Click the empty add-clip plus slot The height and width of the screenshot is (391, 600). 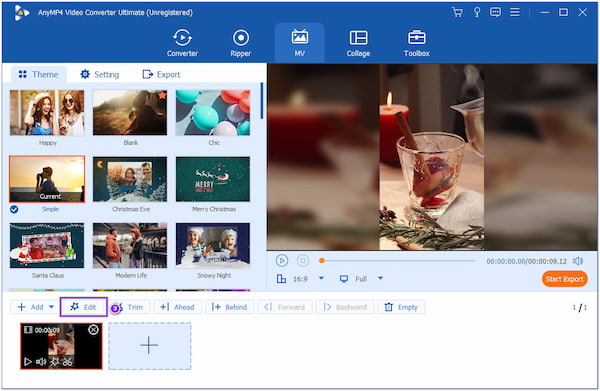point(149,346)
